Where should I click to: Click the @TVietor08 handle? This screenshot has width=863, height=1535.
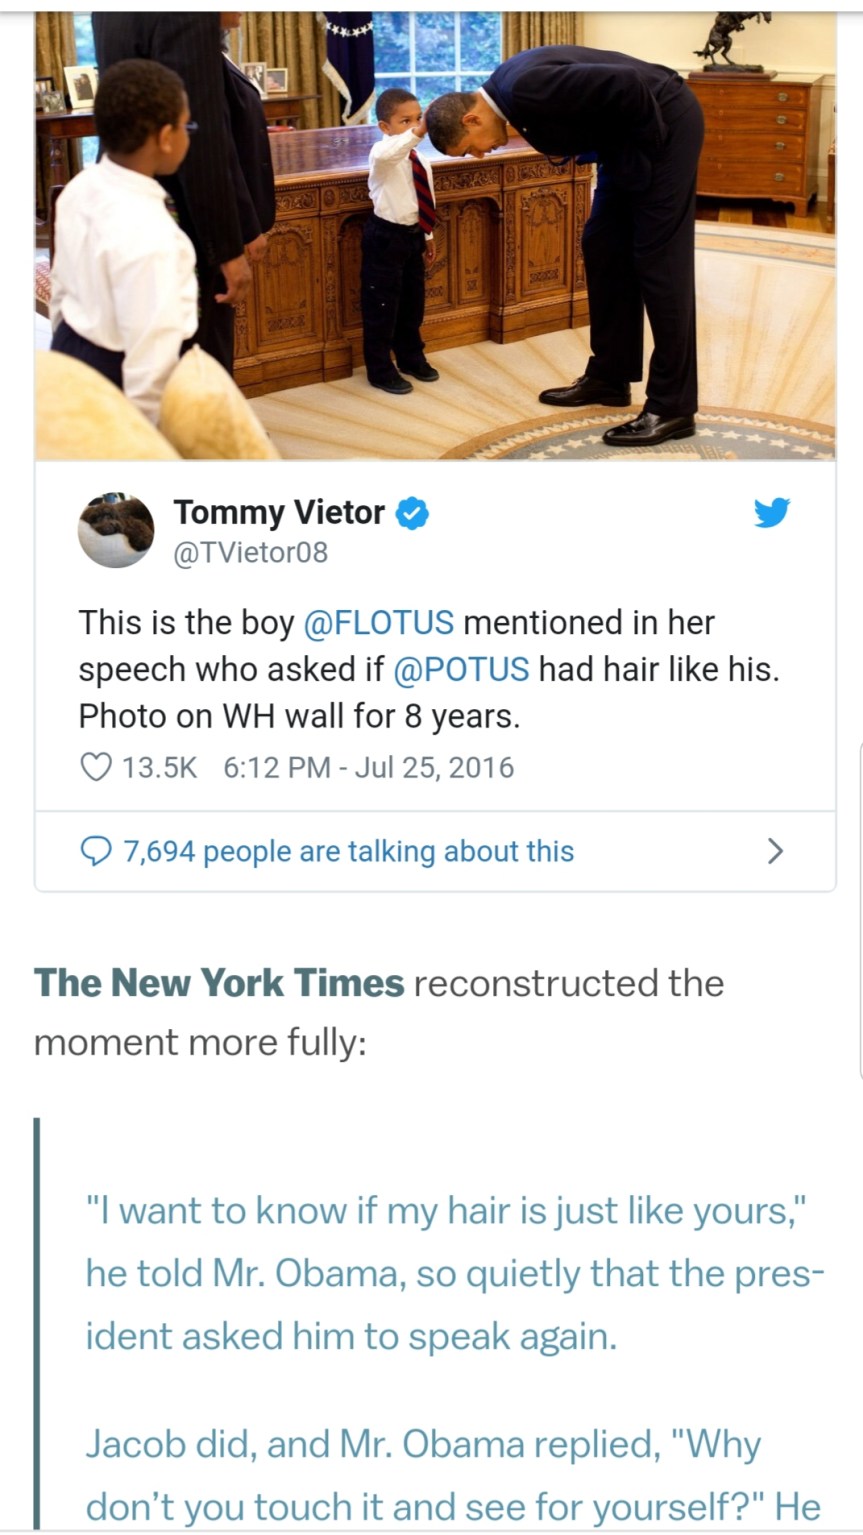pos(251,552)
